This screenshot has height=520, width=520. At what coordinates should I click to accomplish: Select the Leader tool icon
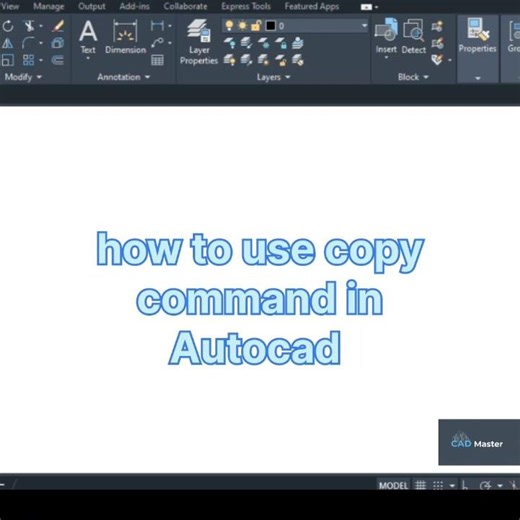(157, 43)
